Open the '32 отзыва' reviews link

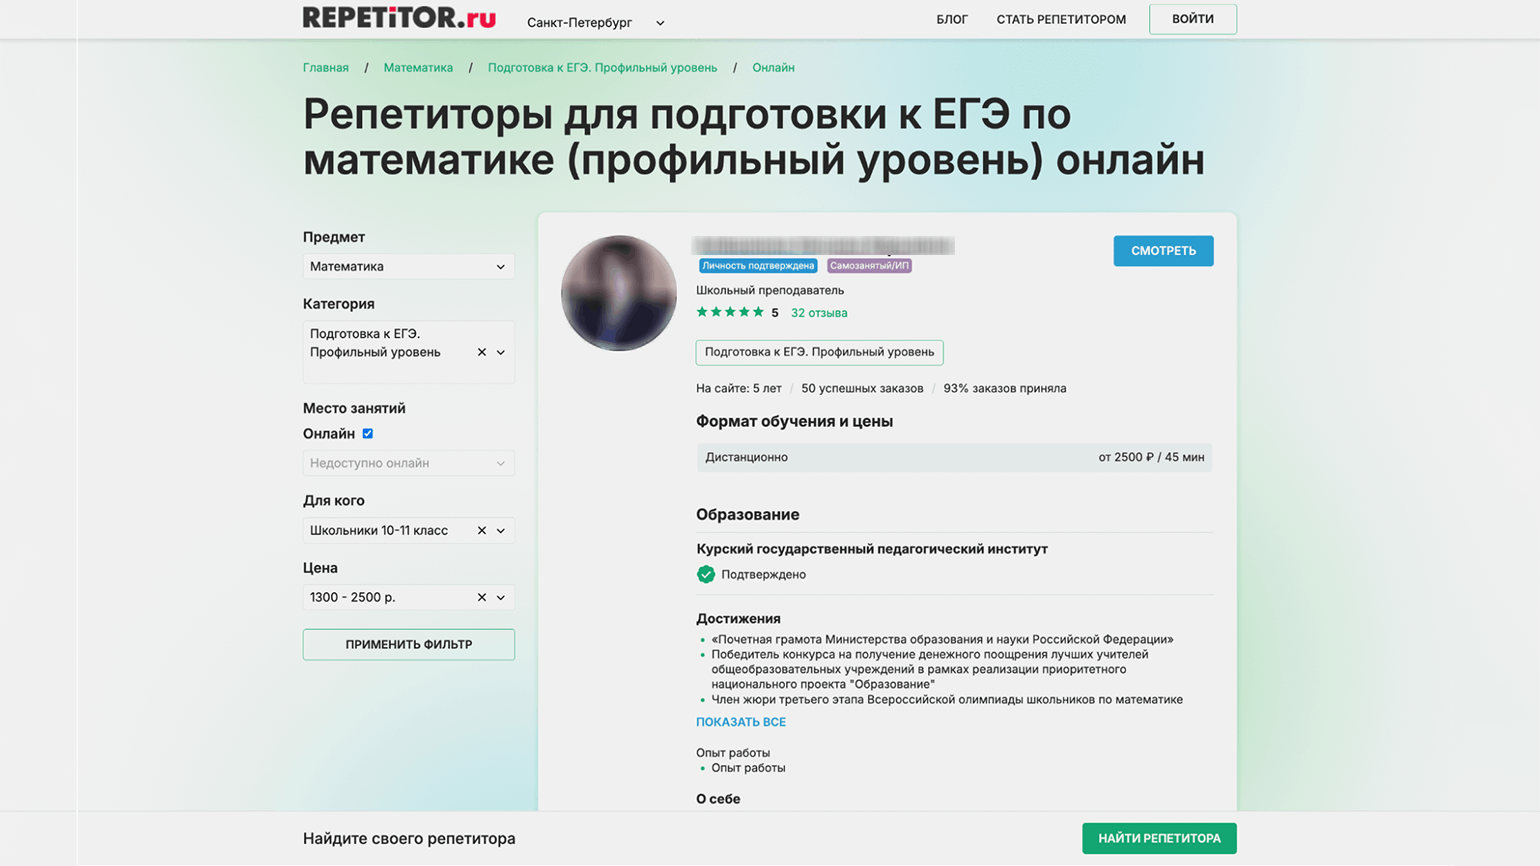pos(818,313)
